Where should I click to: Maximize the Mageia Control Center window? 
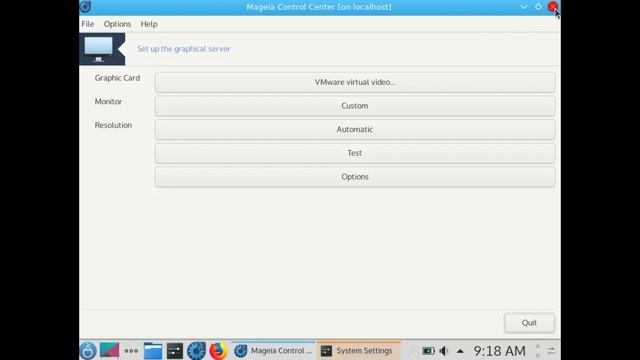538,7
